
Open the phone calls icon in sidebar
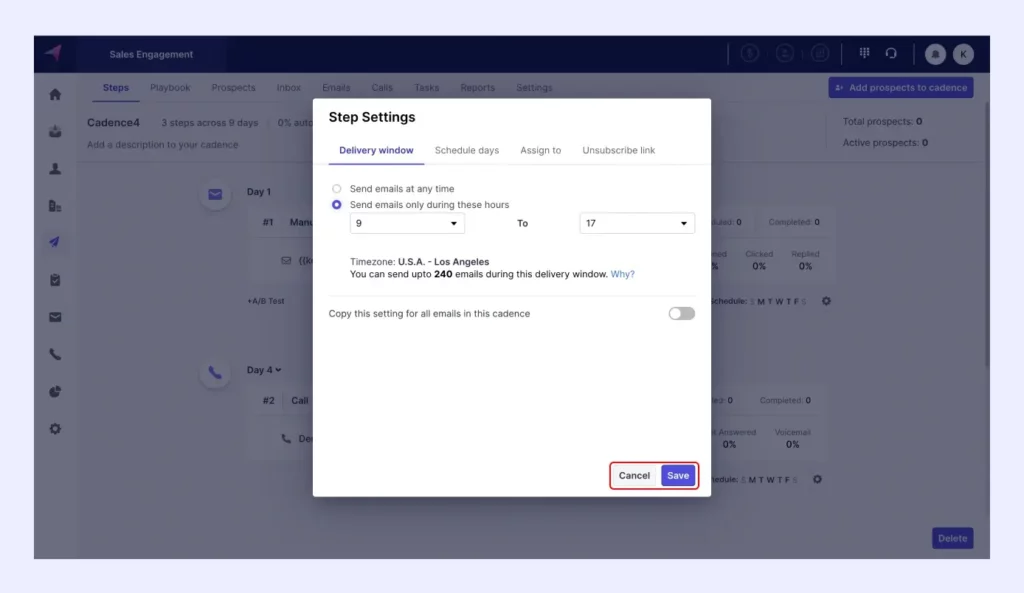(x=55, y=355)
